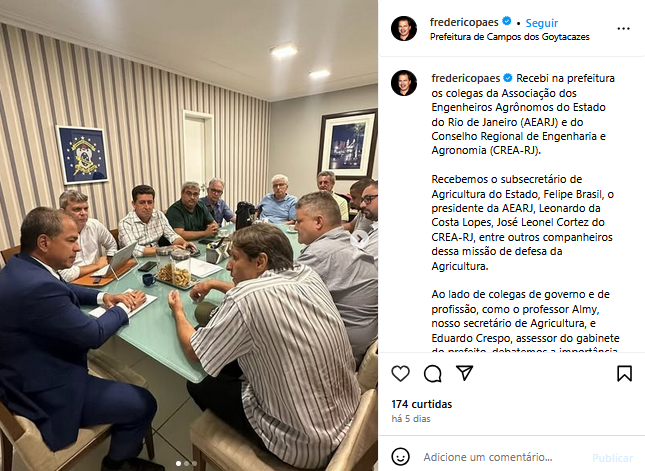Focus the 'Adicione um comentário' field
This screenshot has height=471, width=645.
tap(488, 457)
